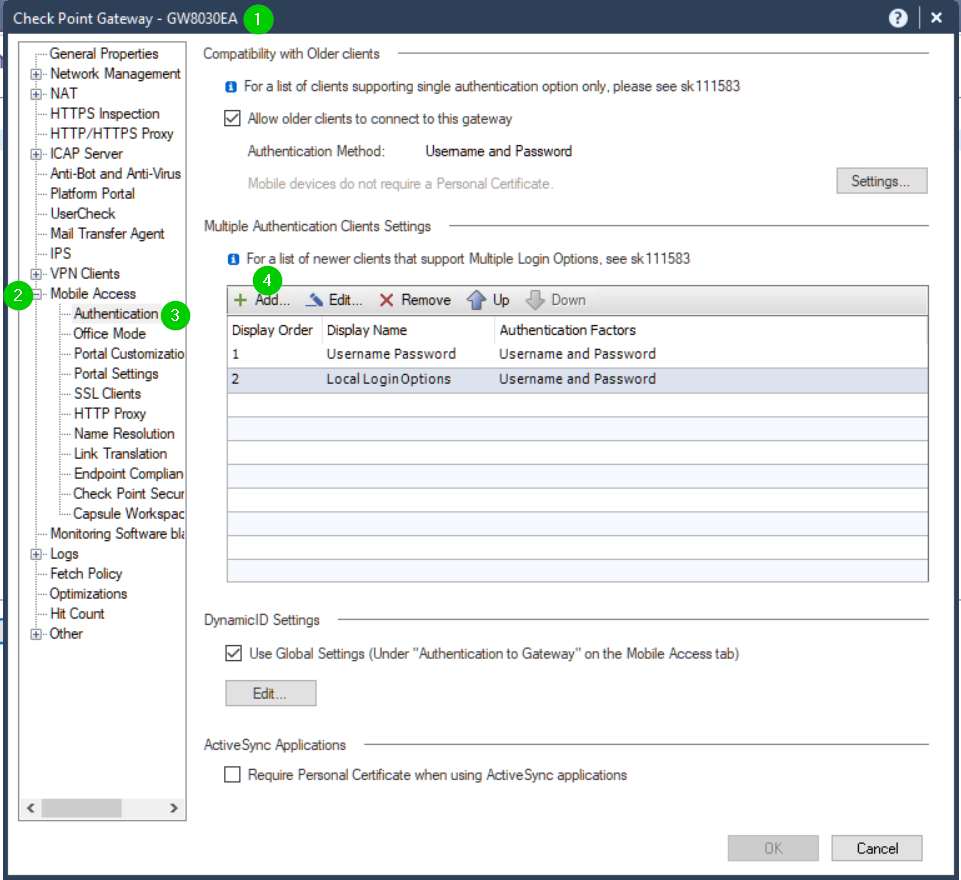The height and width of the screenshot is (880, 961).
Task: Move entry up with Up arrow
Action: pos(477,300)
